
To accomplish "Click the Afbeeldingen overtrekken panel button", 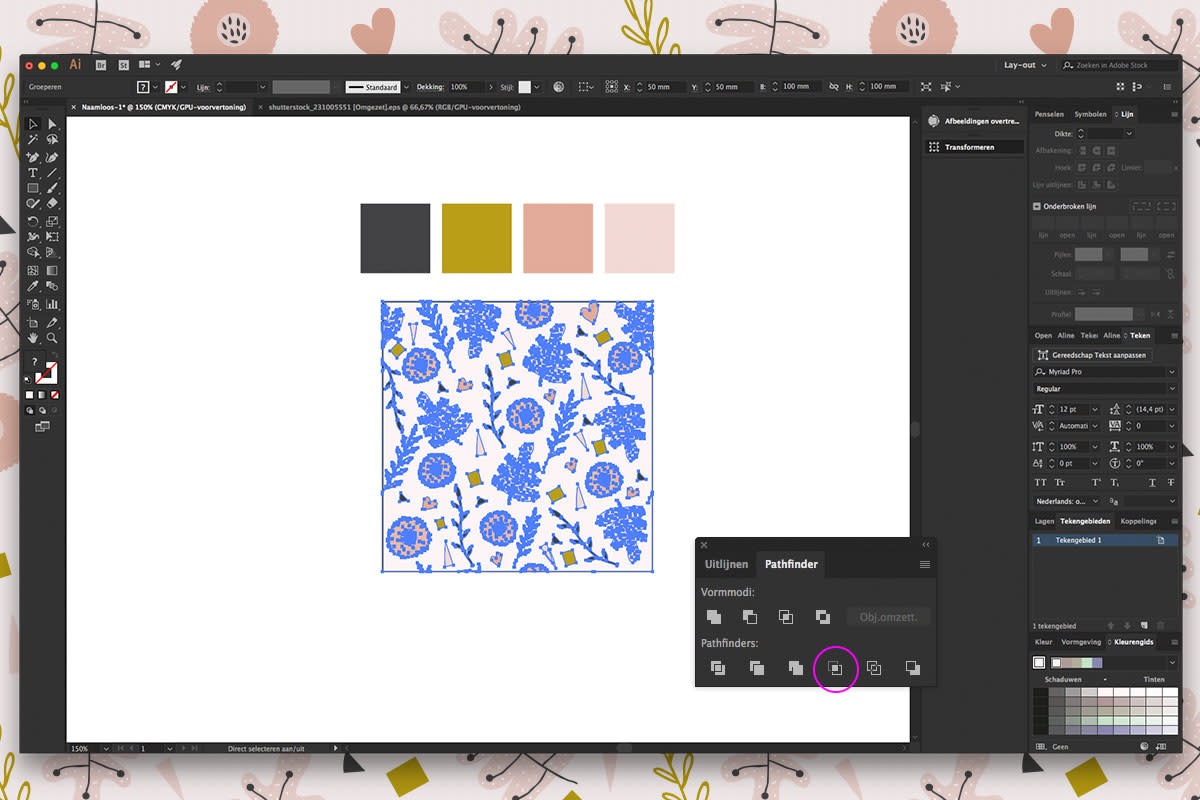I will point(974,121).
